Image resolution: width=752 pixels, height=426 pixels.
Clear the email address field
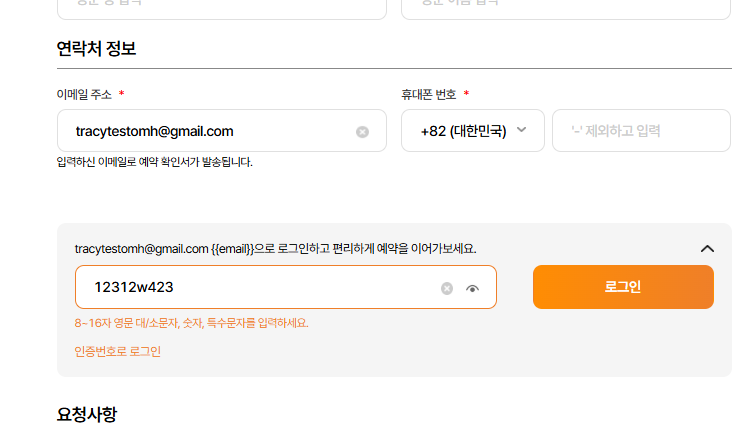tap(362, 131)
